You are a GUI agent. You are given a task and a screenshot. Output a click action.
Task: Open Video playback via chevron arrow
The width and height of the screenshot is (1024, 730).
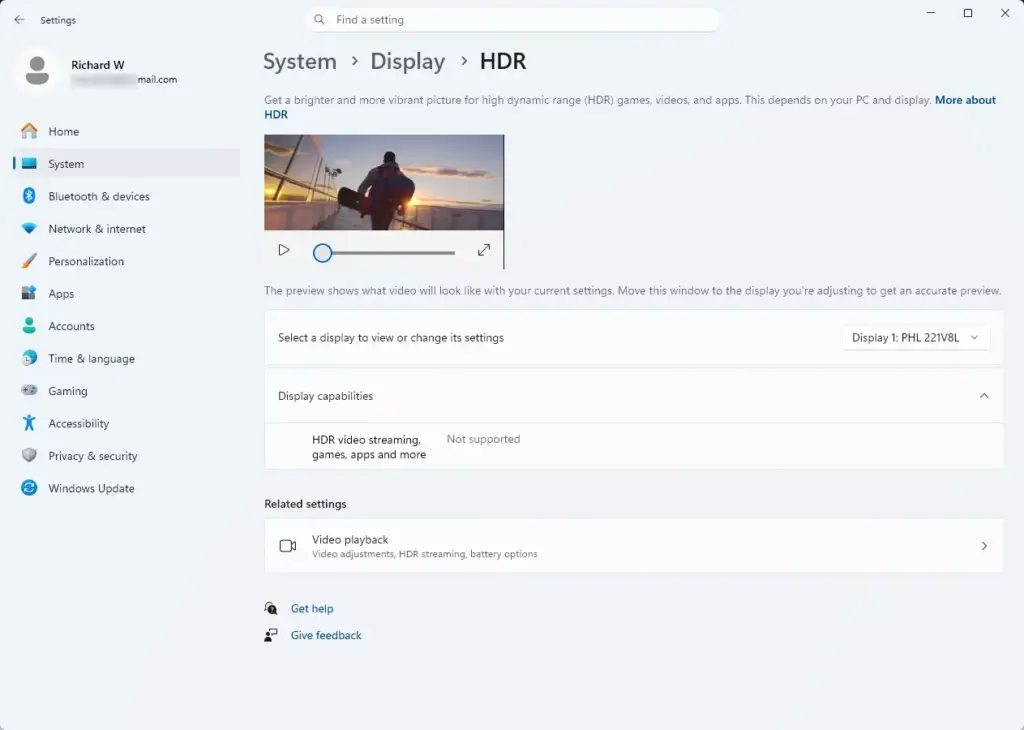984,546
